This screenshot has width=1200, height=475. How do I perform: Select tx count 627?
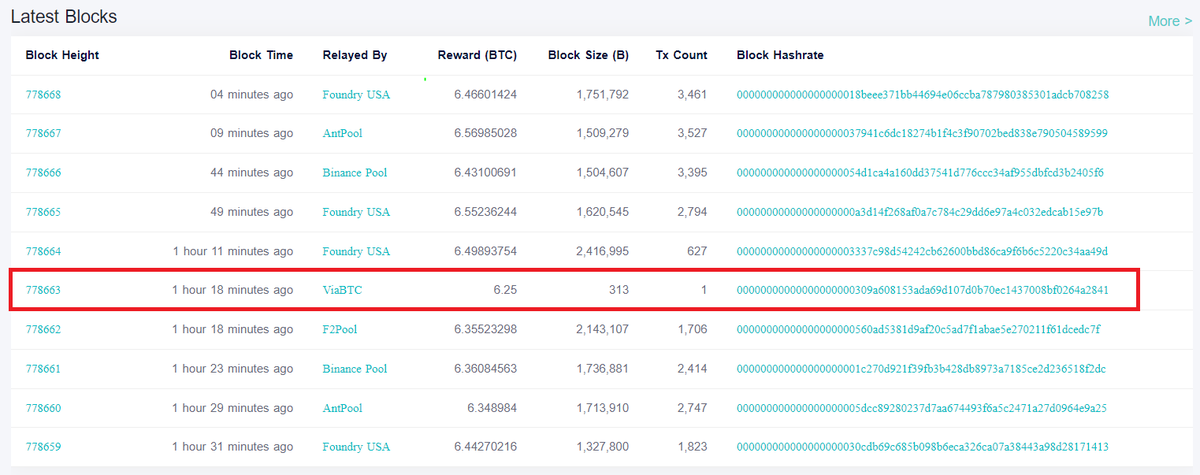(x=697, y=251)
